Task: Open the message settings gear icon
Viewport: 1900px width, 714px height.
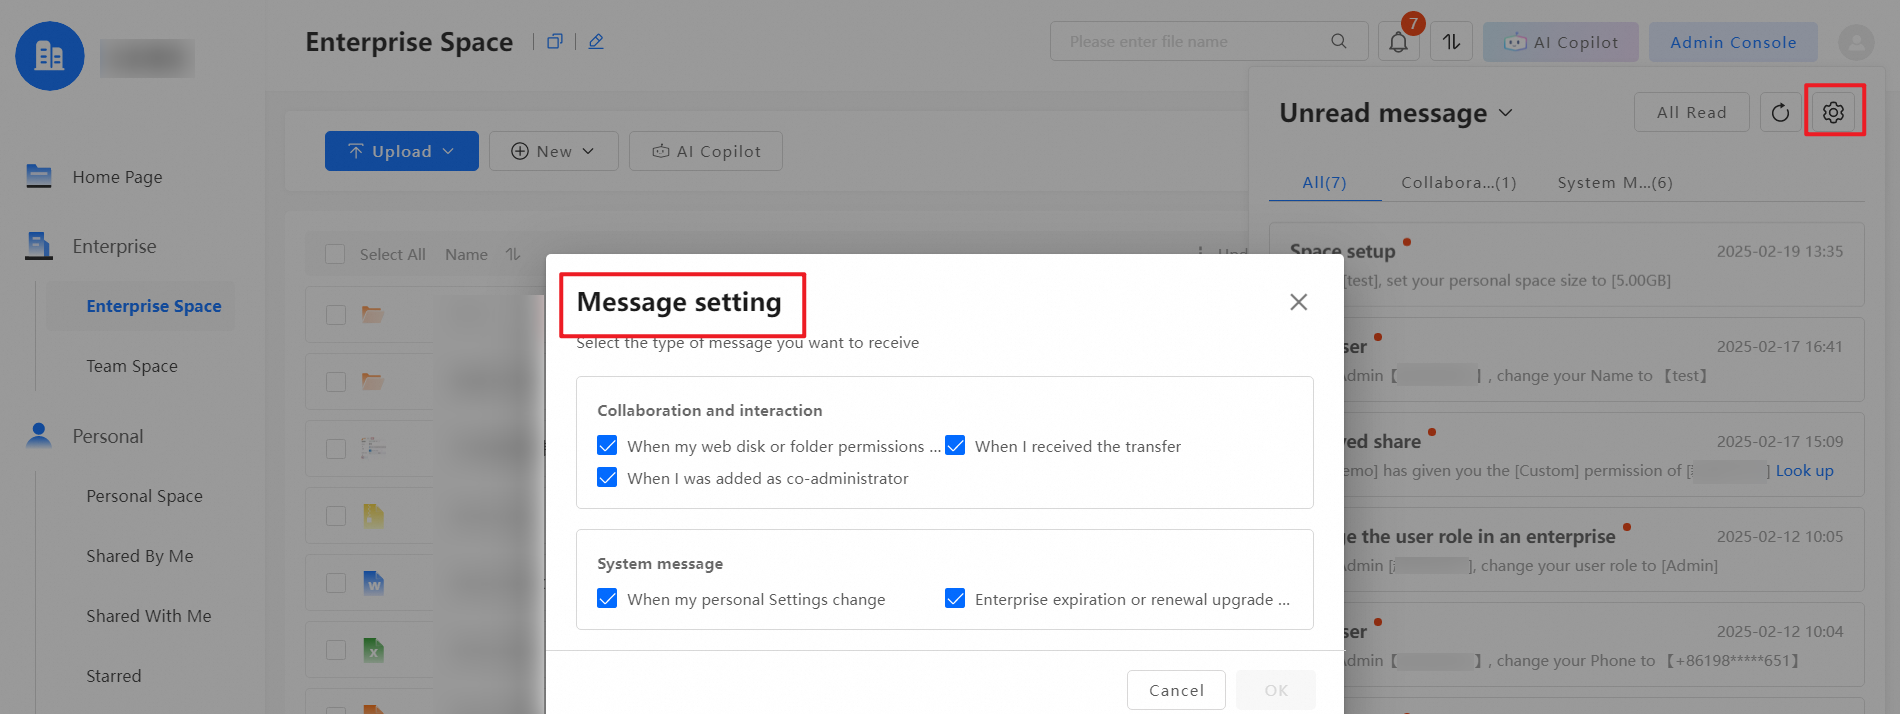Action: [1833, 112]
